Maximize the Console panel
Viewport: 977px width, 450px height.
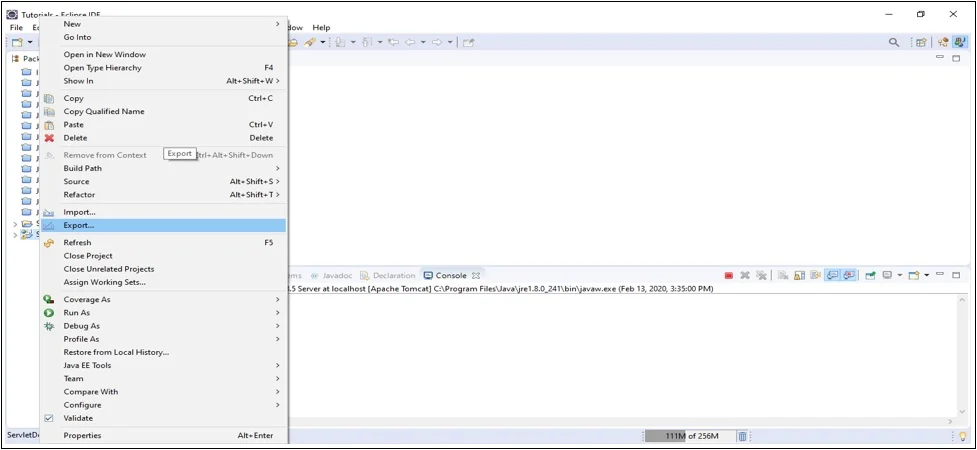[x=956, y=275]
